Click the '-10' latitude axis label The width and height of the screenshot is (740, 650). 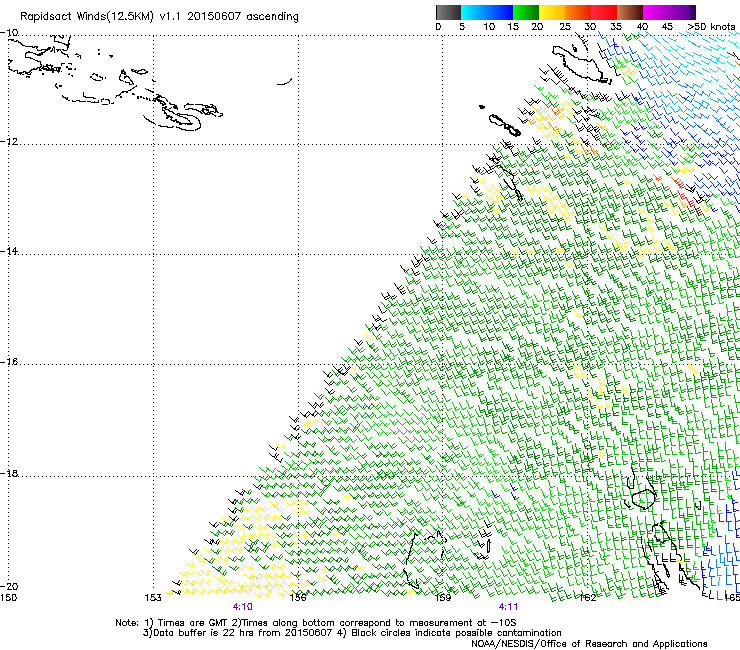click(9, 33)
